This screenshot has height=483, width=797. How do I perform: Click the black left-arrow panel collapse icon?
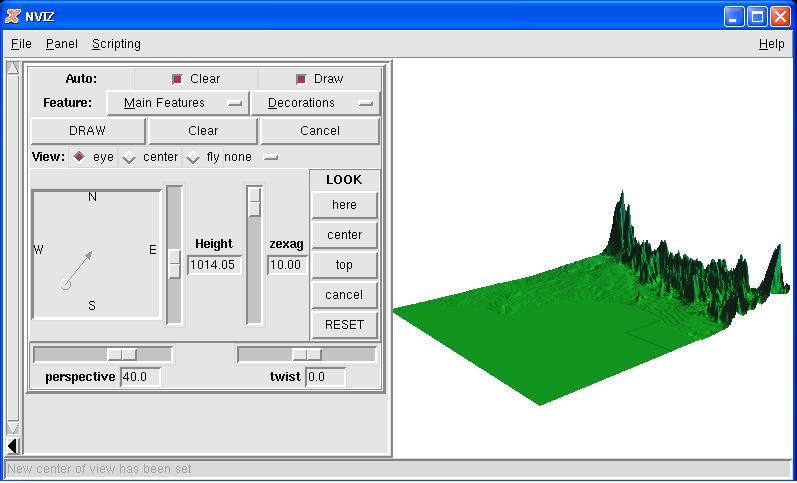[13, 446]
